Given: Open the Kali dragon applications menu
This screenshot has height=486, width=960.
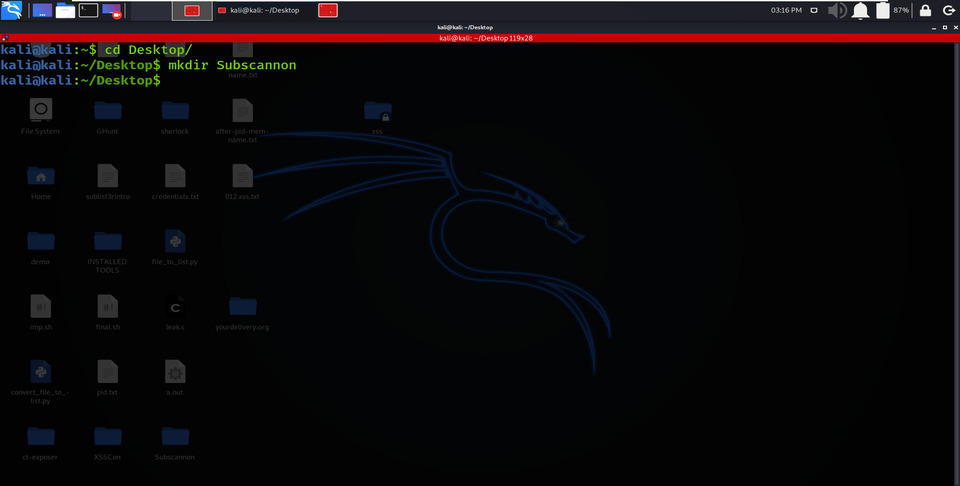Looking at the screenshot, I should 11,10.
